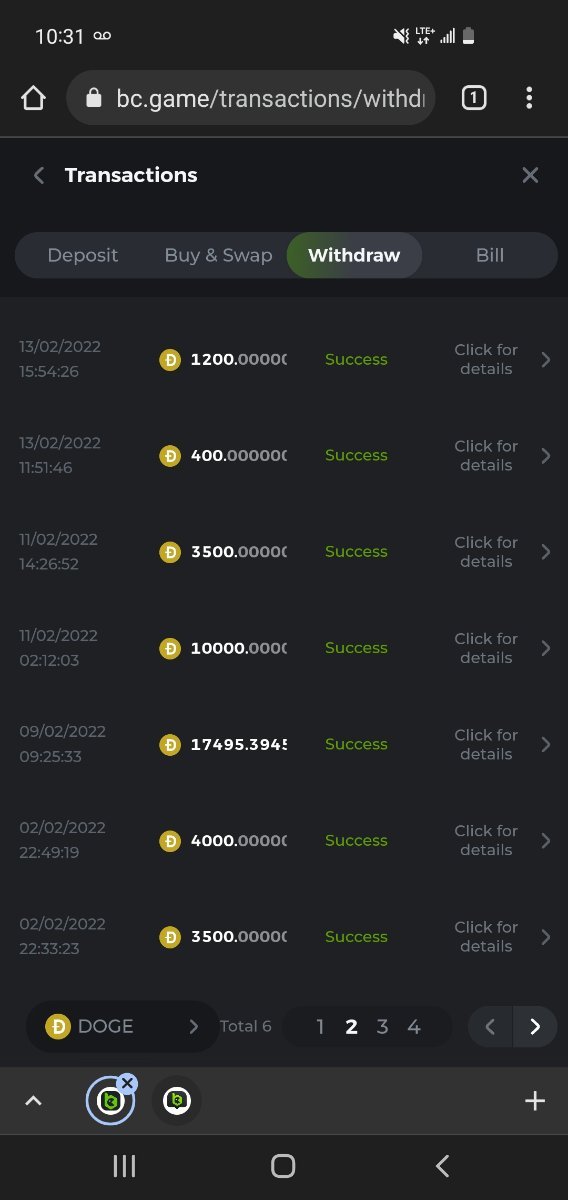568x1200 pixels.
Task: Open the browser three-dot menu
Action: coord(529,98)
